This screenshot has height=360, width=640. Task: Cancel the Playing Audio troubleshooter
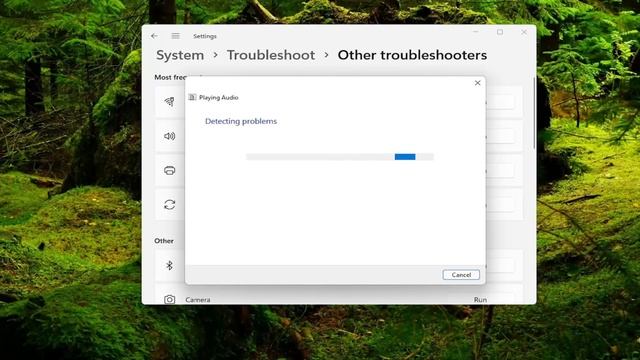pos(461,275)
